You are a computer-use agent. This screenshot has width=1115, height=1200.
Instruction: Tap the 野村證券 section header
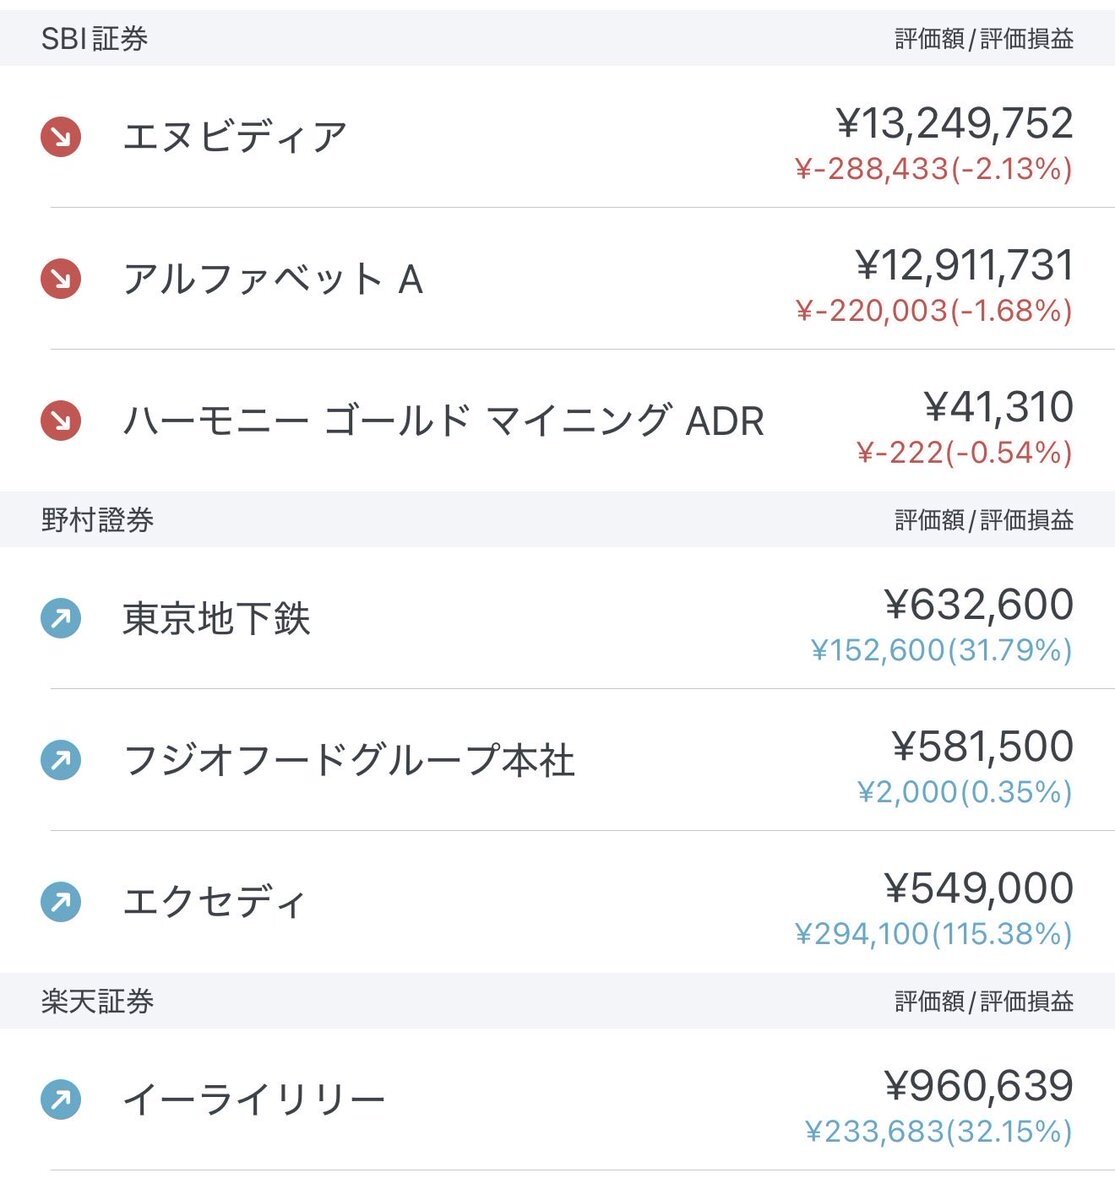coord(97,520)
